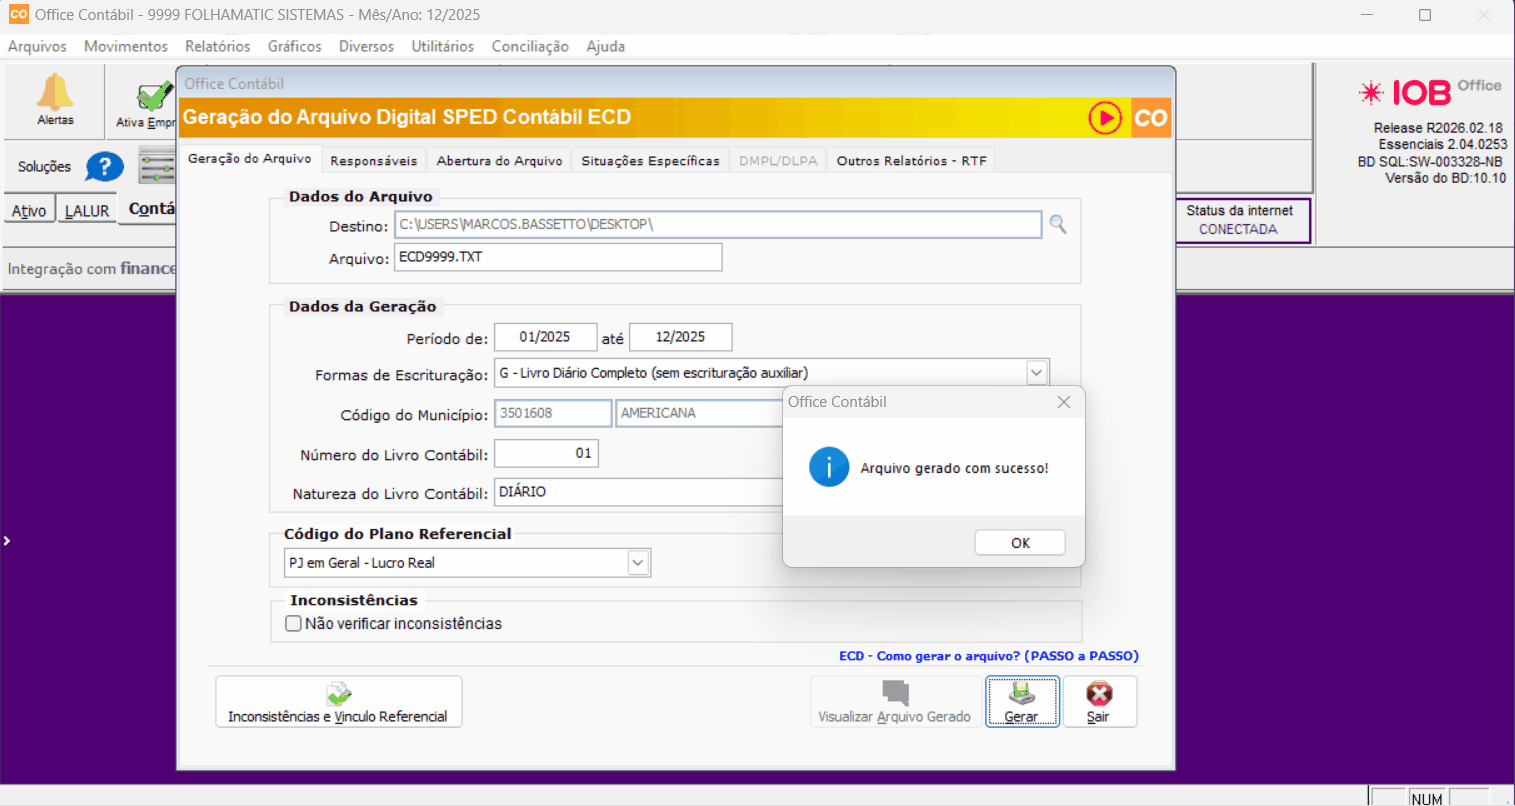Click the magnifier icon beside Destino field
The height and width of the screenshot is (806, 1515).
point(1057,225)
